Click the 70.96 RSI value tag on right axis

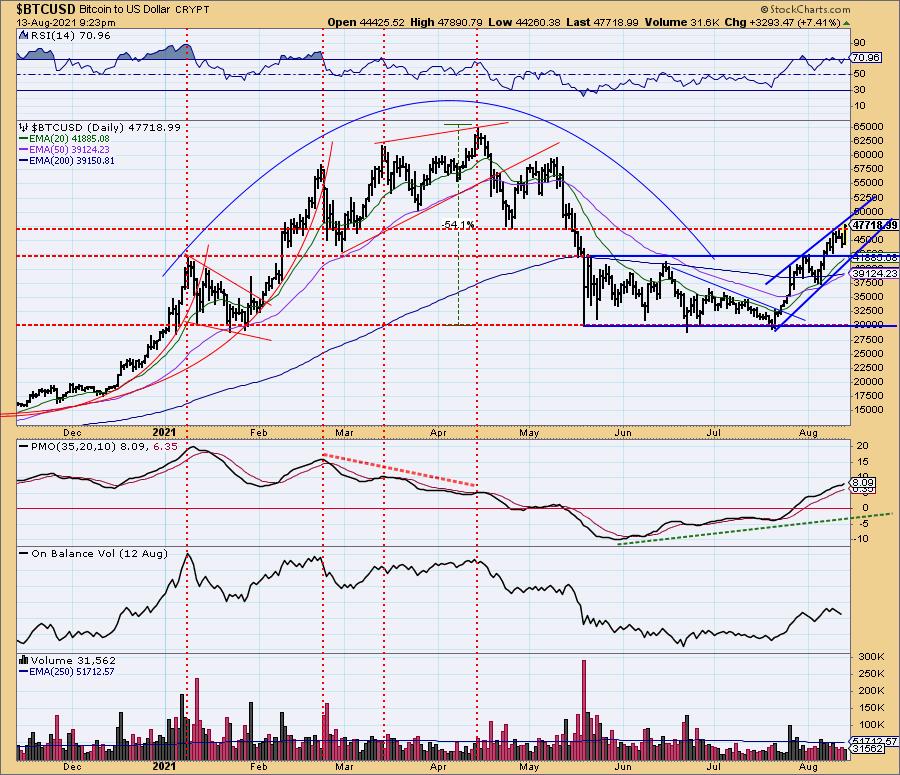pyautogui.click(x=866, y=57)
